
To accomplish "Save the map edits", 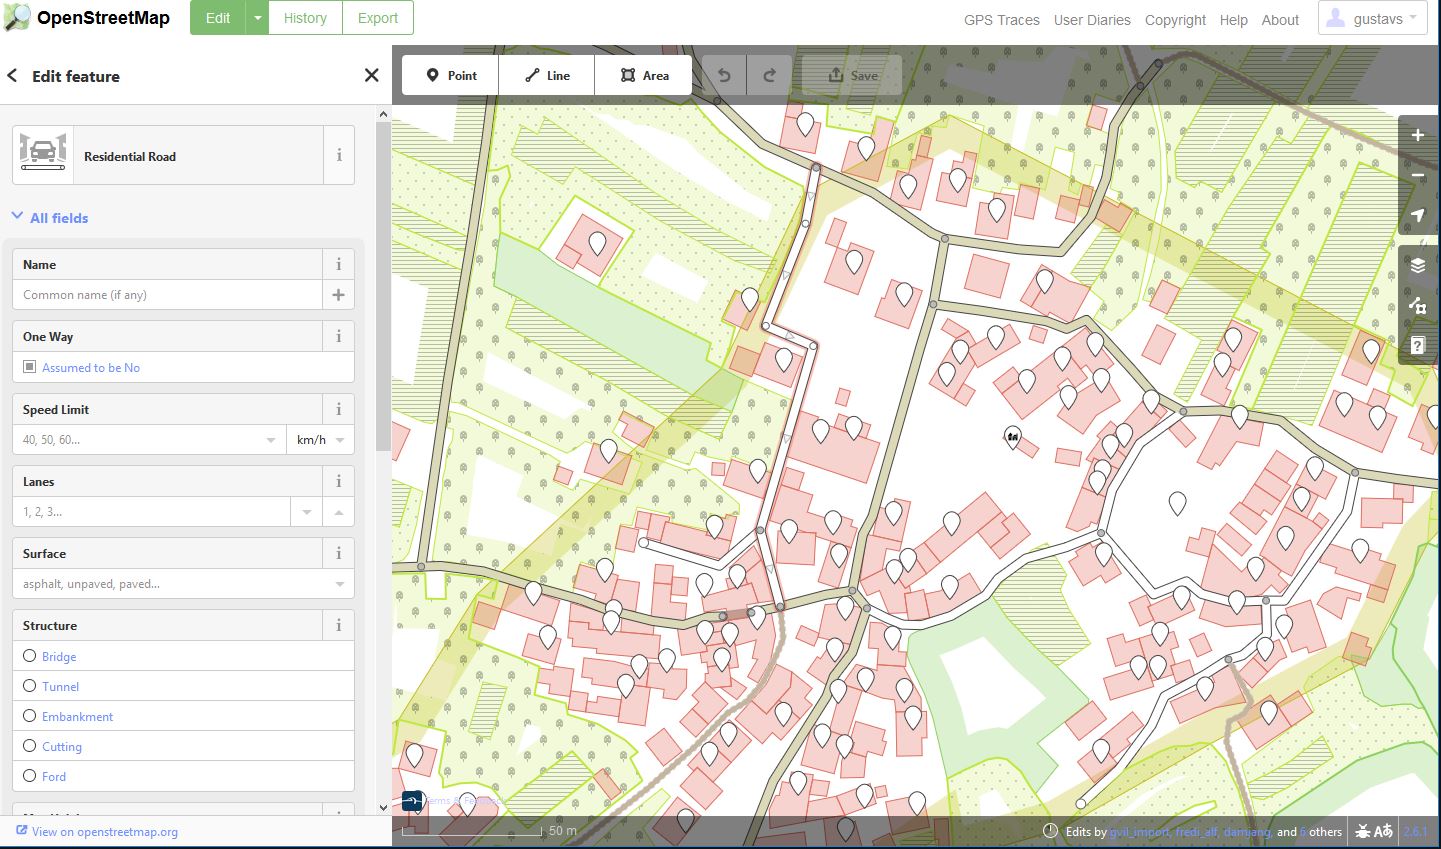I will point(853,75).
